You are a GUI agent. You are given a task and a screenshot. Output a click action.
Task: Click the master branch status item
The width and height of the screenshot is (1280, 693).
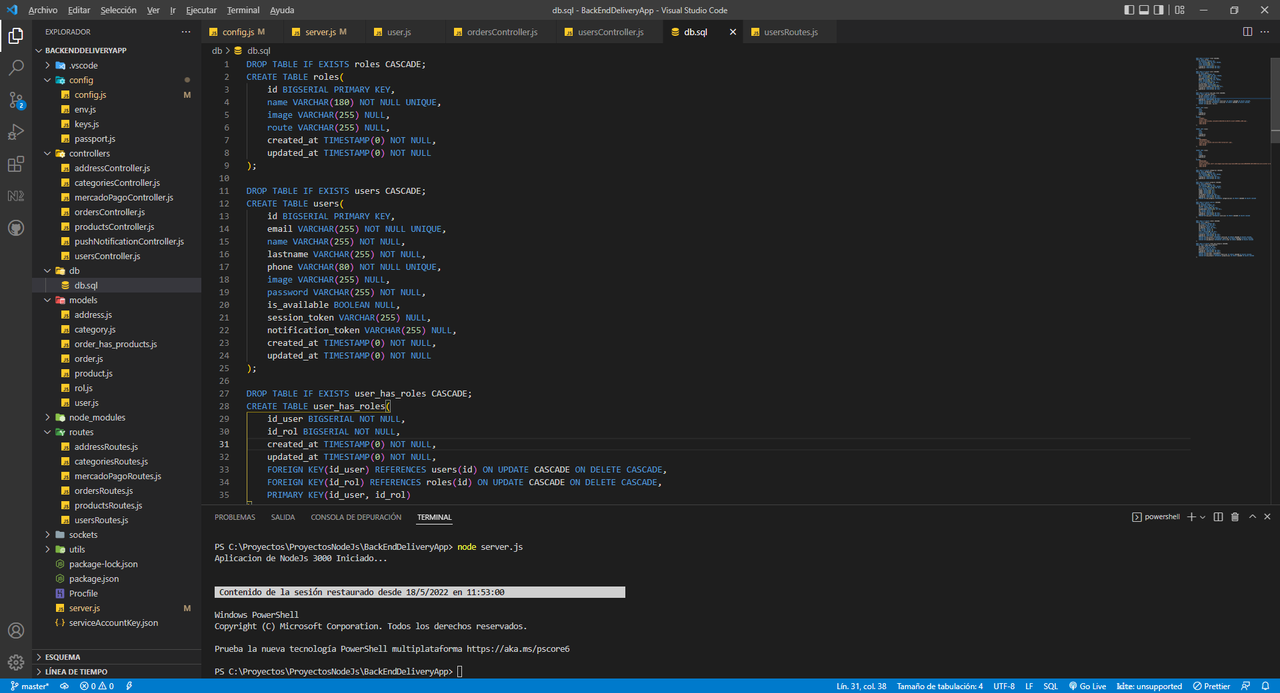pyautogui.click(x=29, y=686)
